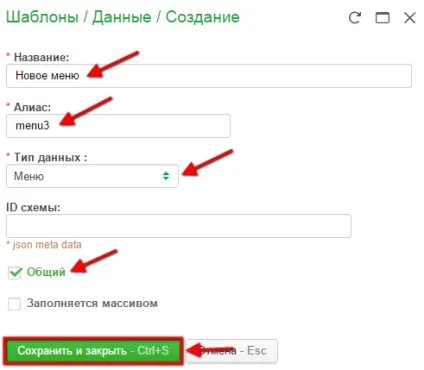
Task: Click the empty ID схемы input field
Action: click(x=179, y=226)
